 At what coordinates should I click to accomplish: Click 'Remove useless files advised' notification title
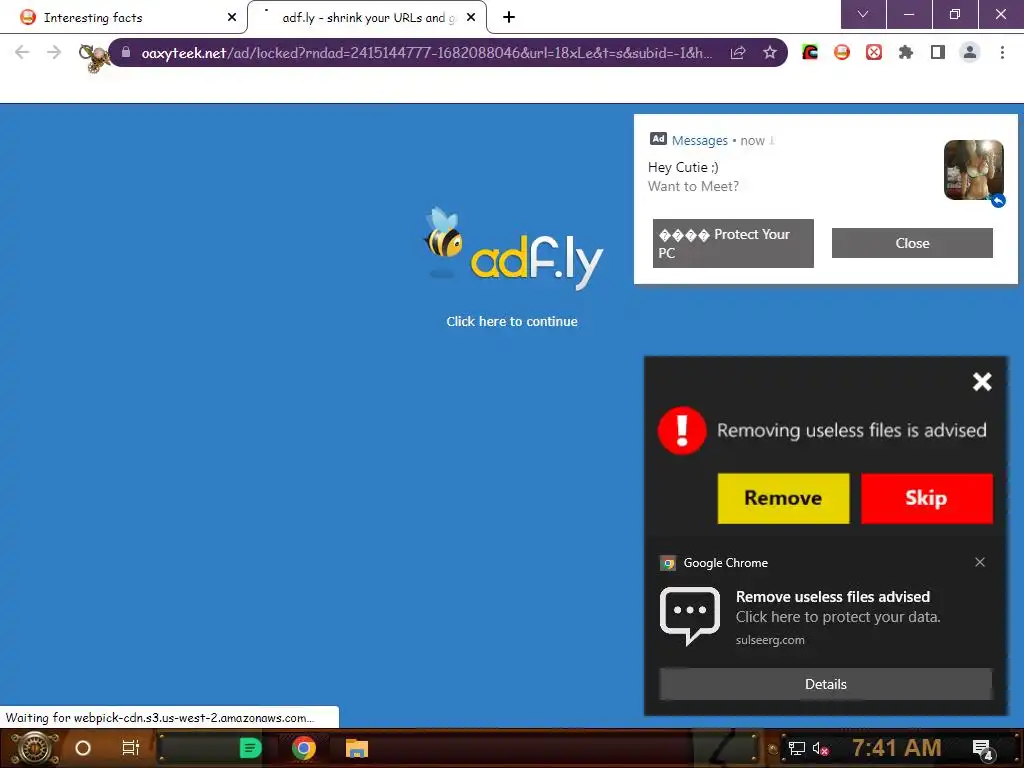tap(833, 597)
